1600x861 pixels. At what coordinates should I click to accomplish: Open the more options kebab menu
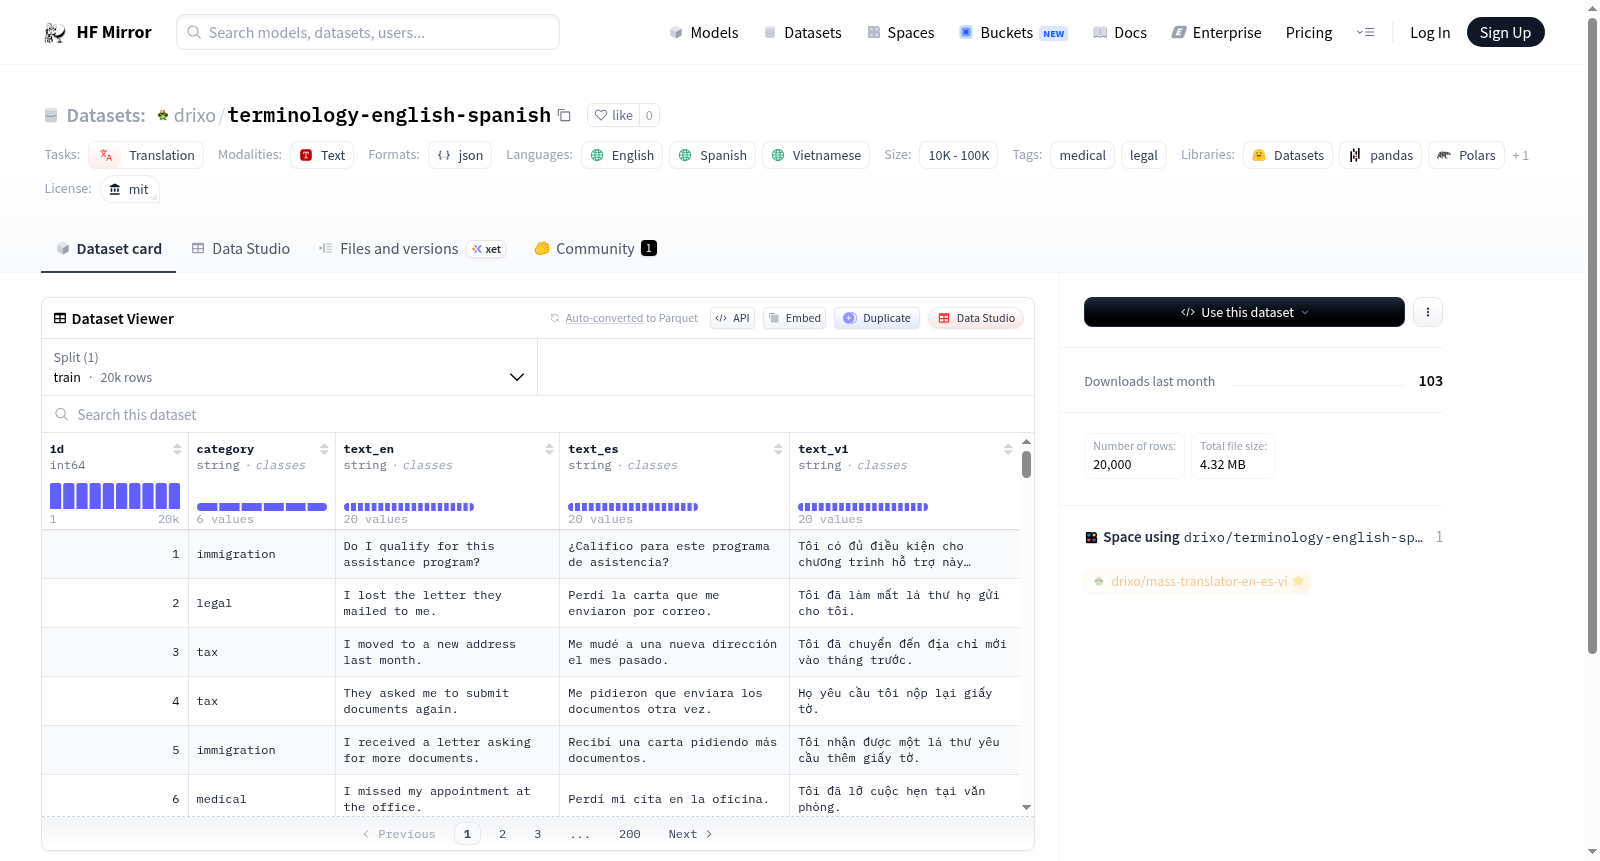(1427, 312)
